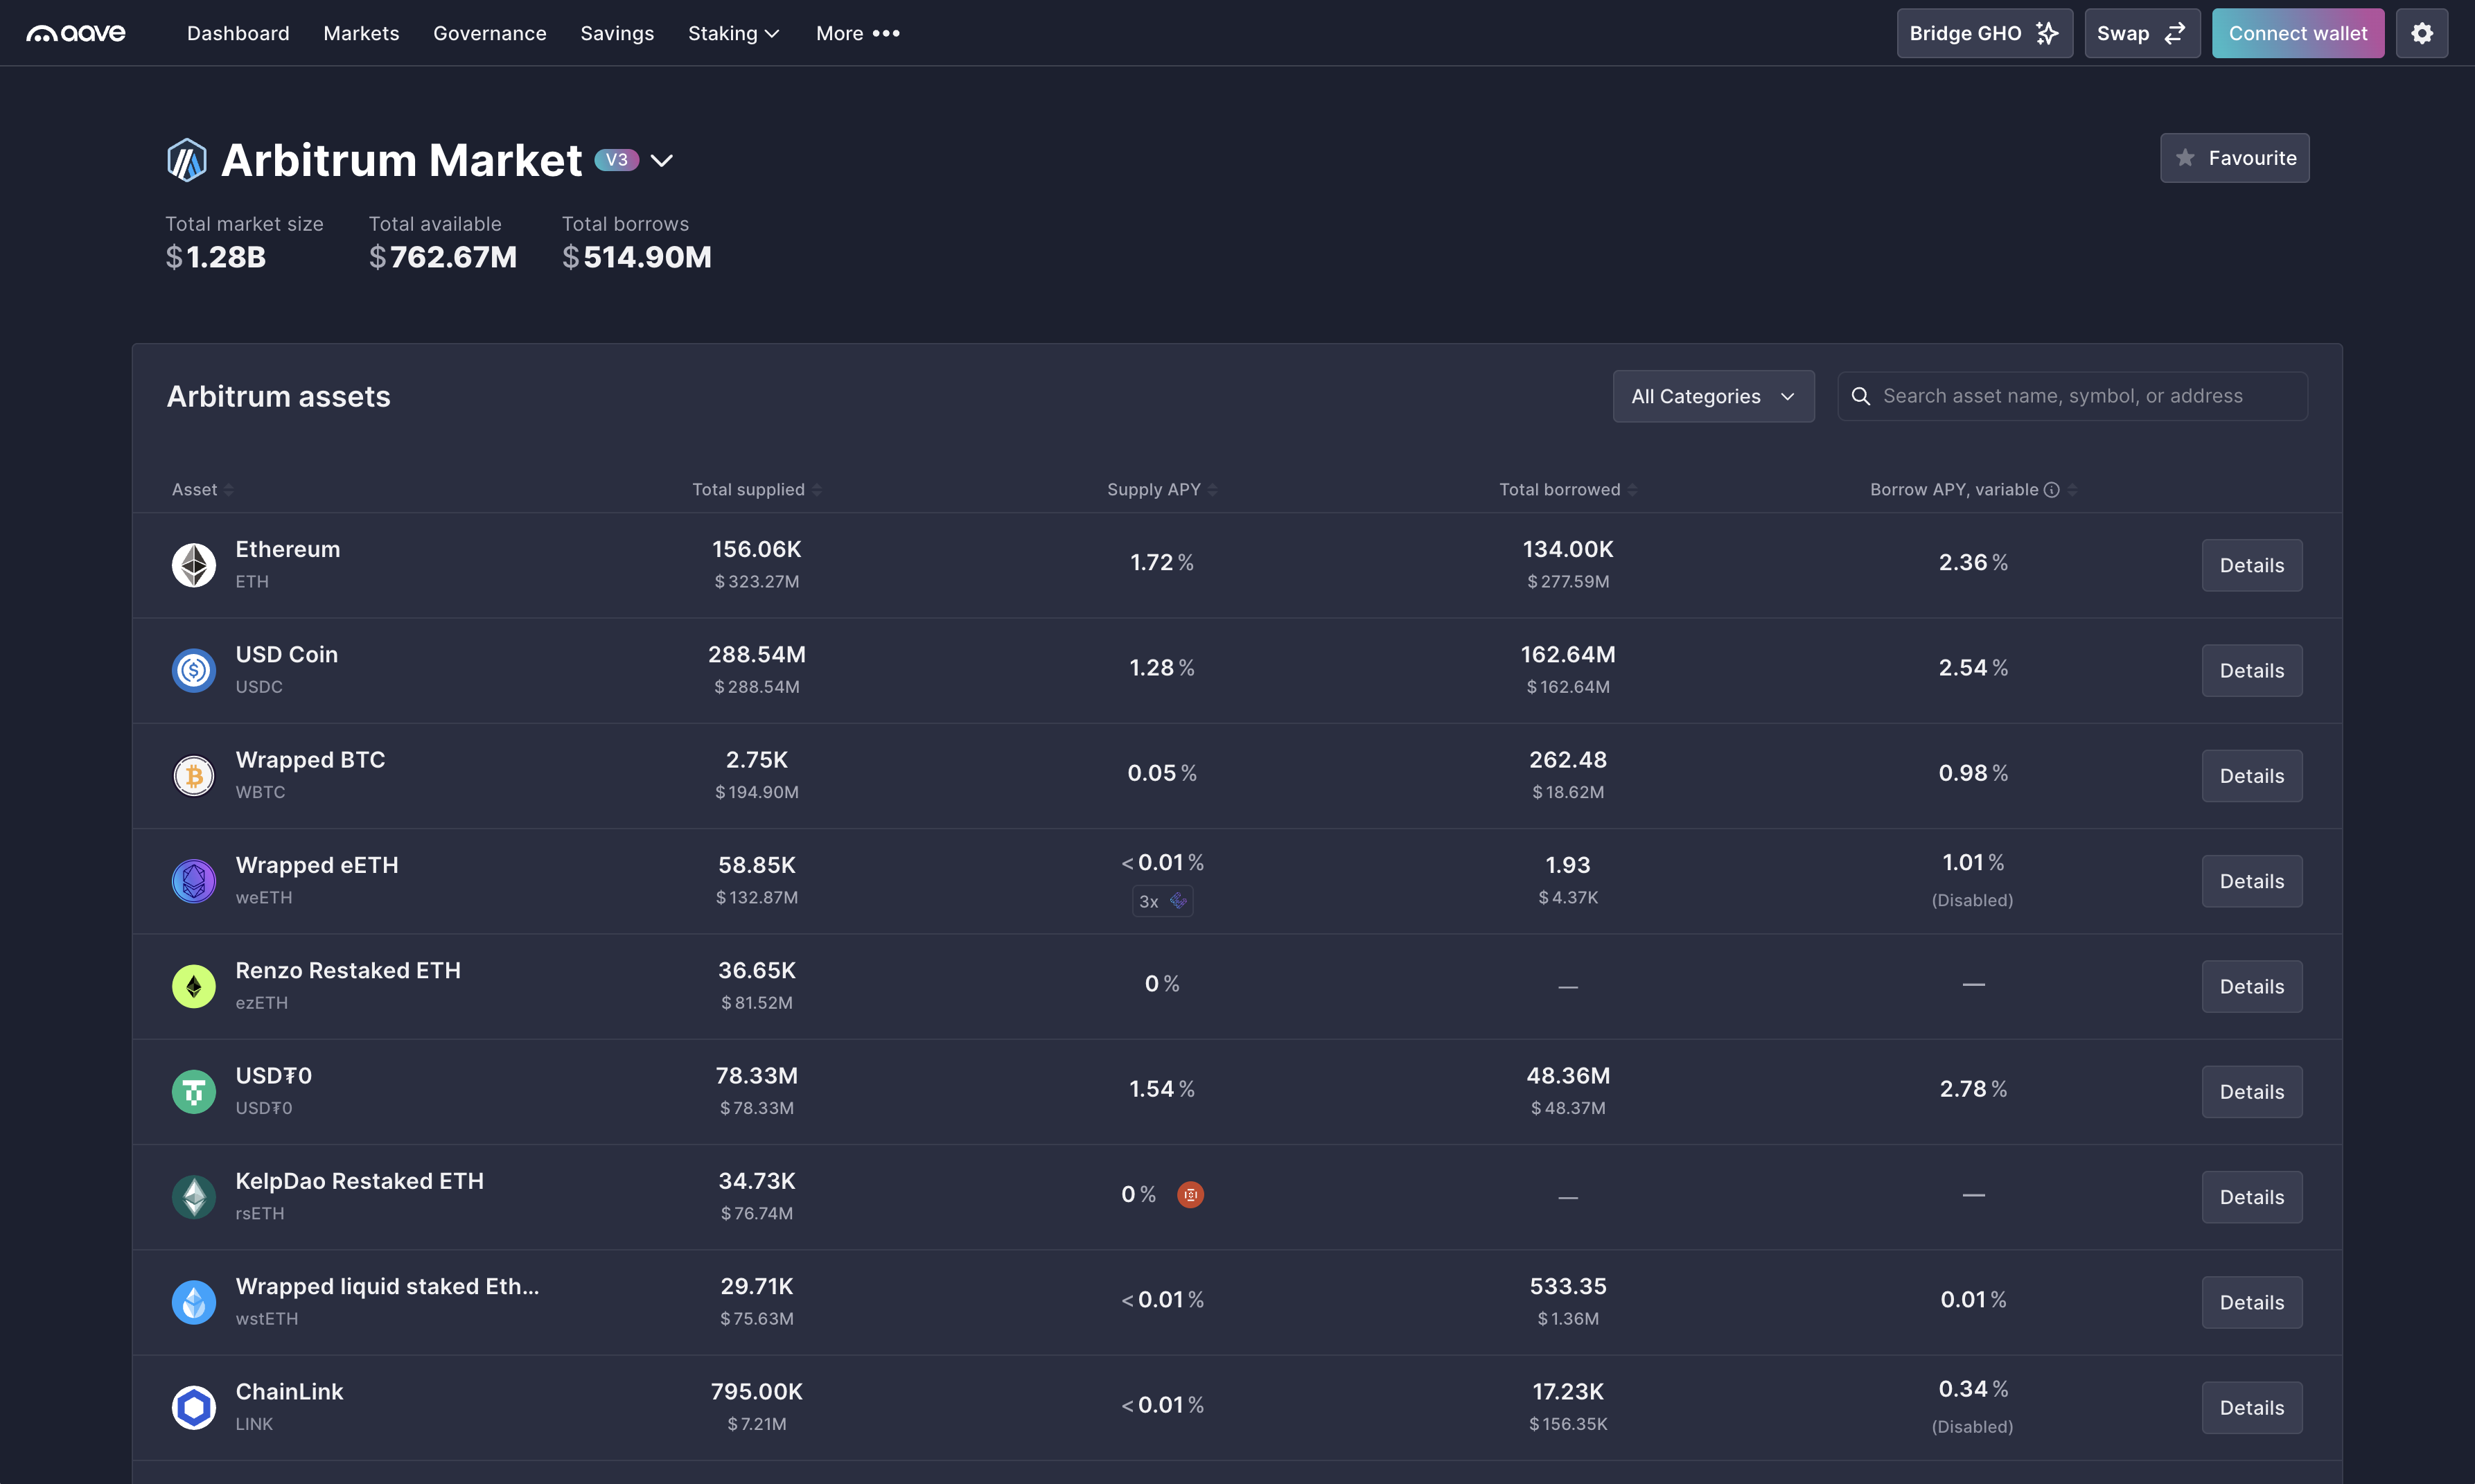Click the Ethereum asset icon
This screenshot has height=1484, width=2475.
193,565
